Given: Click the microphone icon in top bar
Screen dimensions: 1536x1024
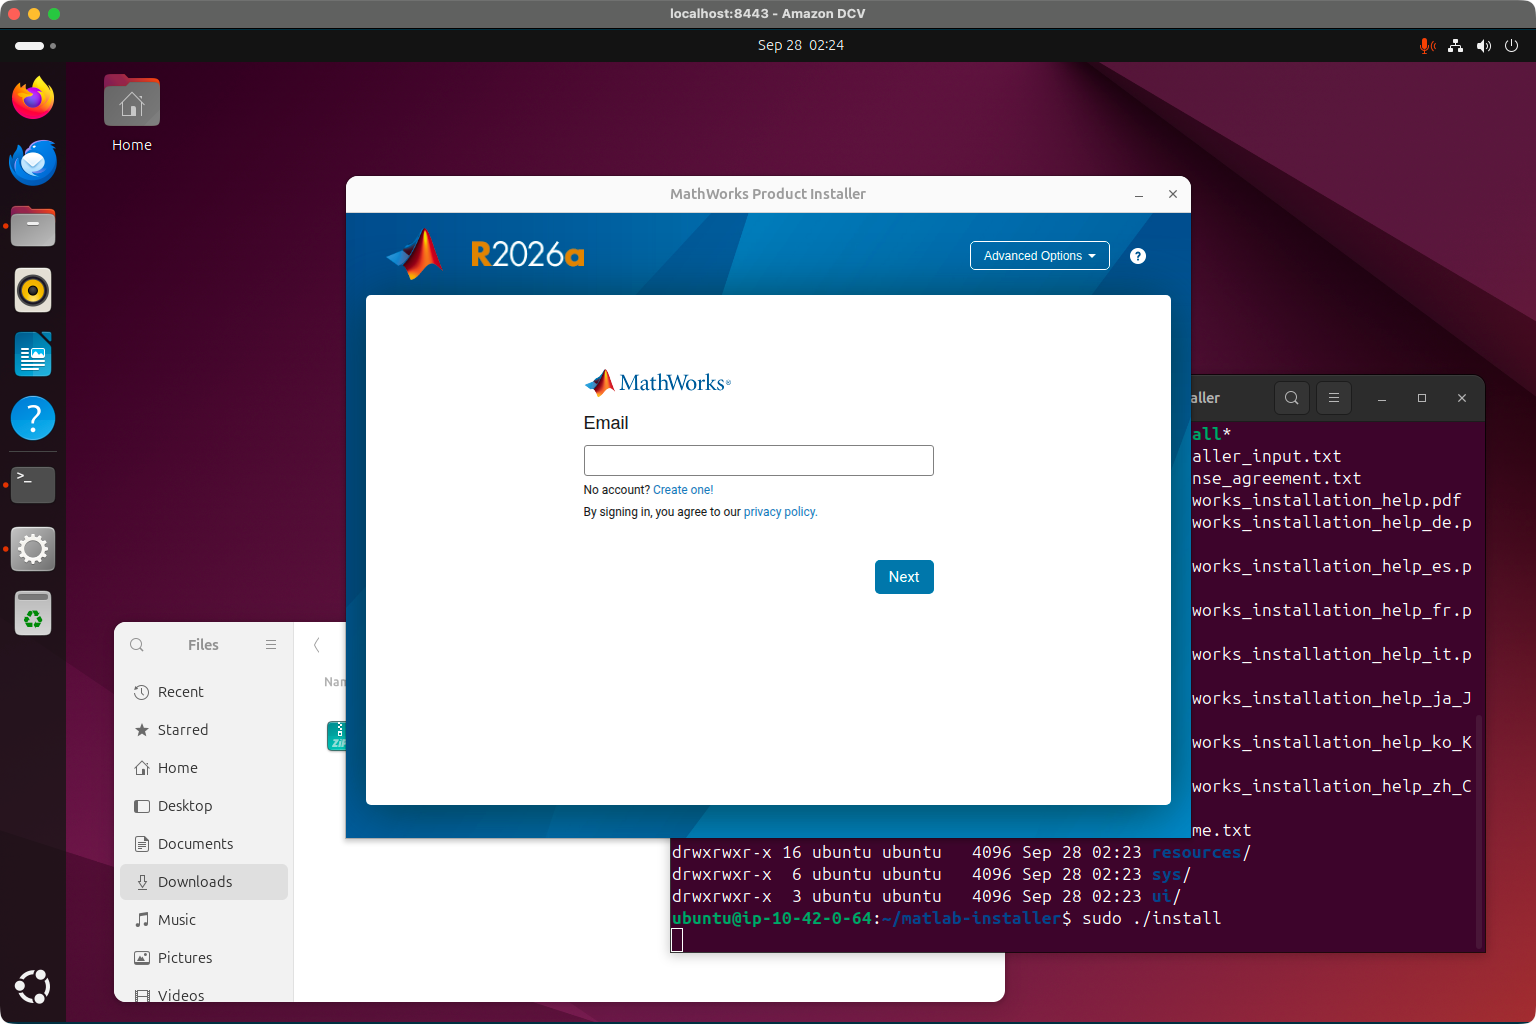Looking at the screenshot, I should 1427,46.
